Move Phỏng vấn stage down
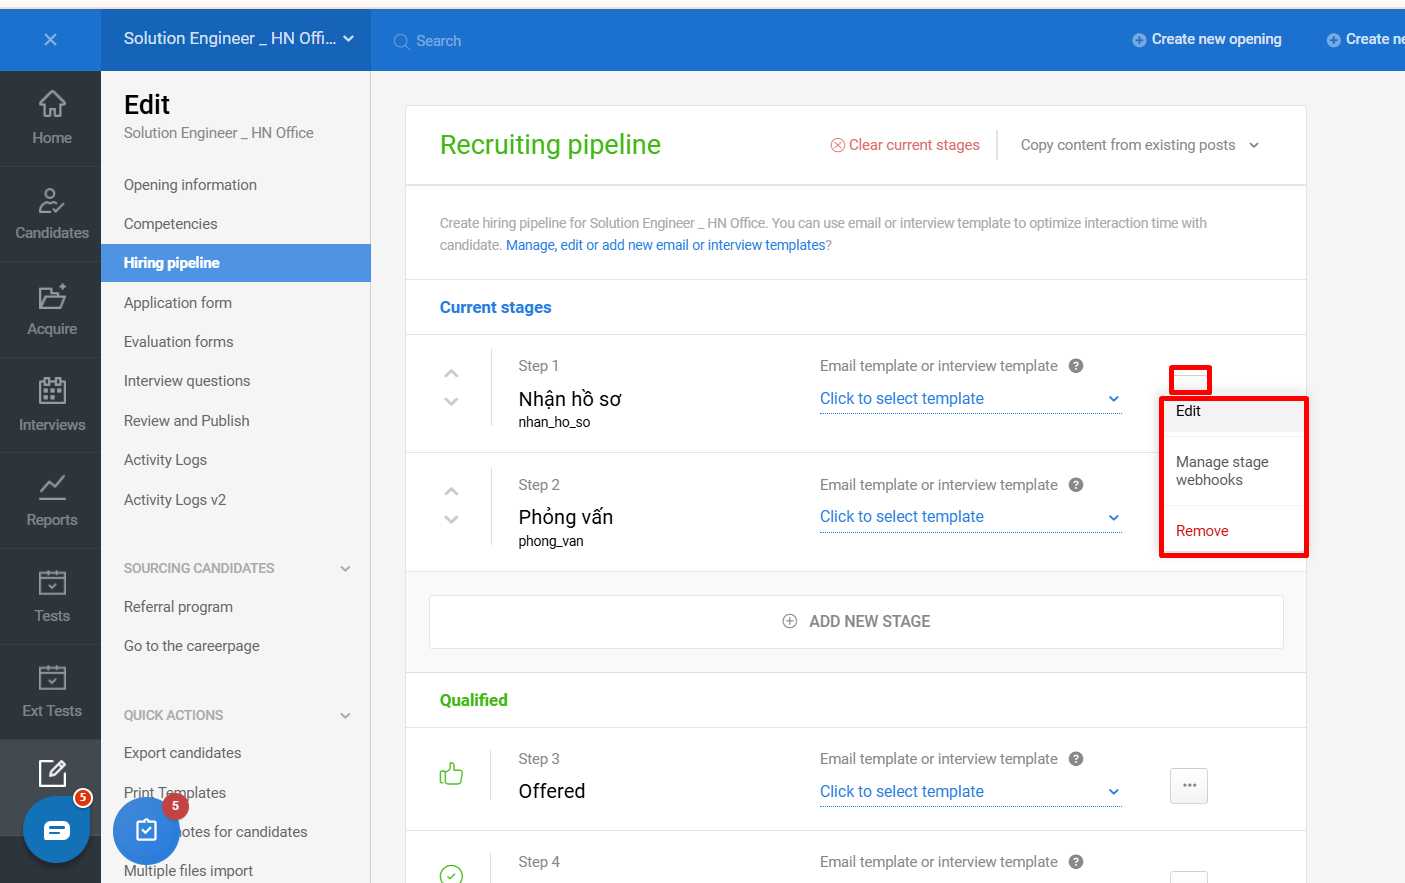 point(451,520)
